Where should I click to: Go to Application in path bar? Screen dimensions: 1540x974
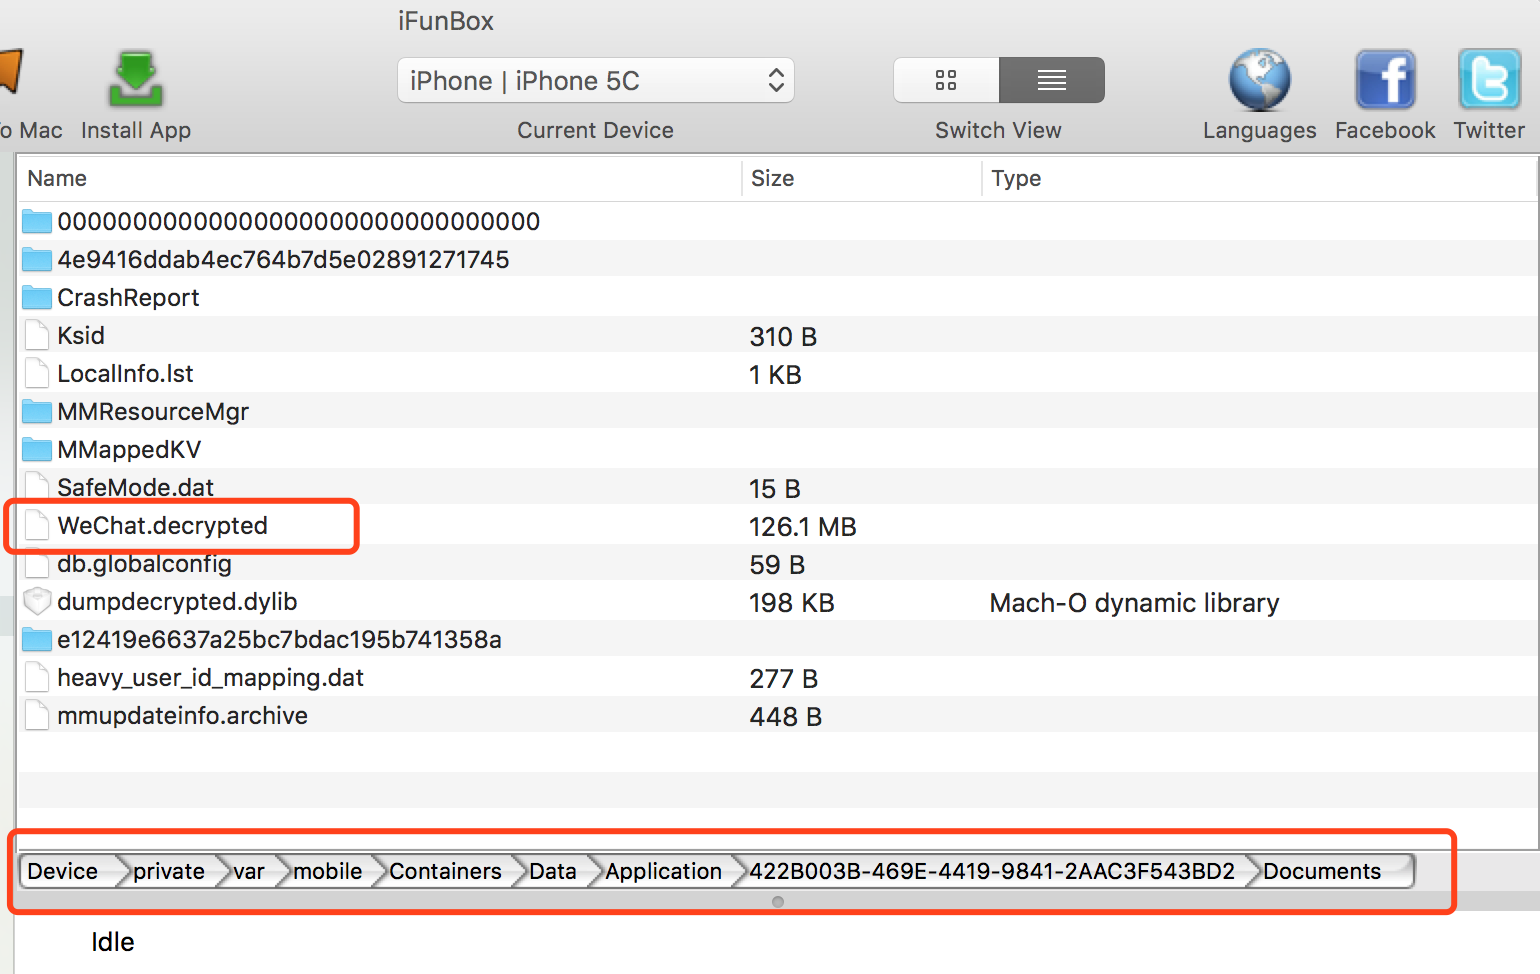pyautogui.click(x=663, y=871)
